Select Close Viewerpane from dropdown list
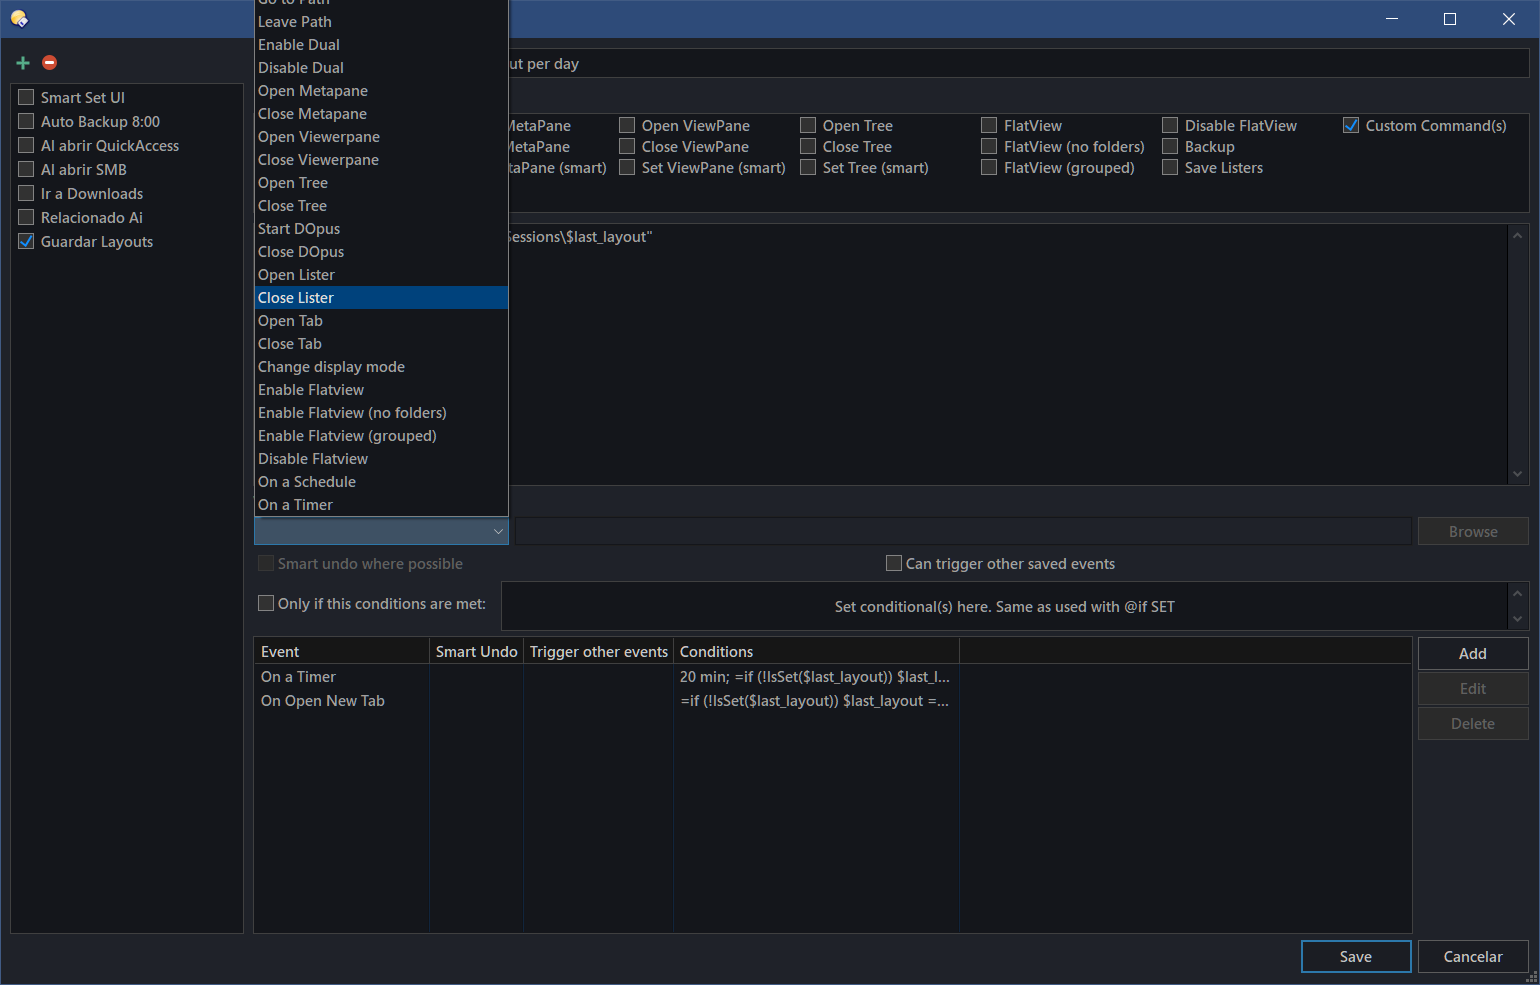This screenshot has width=1540, height=985. (381, 159)
